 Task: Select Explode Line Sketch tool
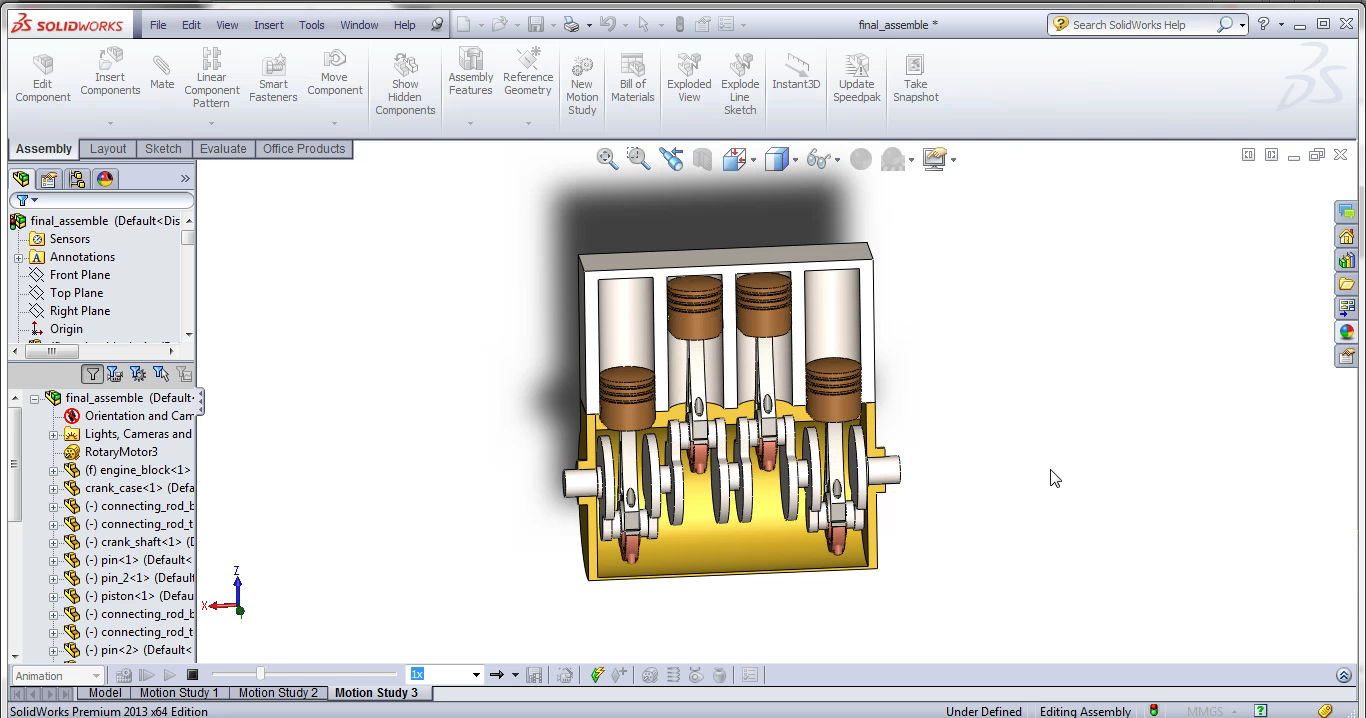click(x=740, y=84)
